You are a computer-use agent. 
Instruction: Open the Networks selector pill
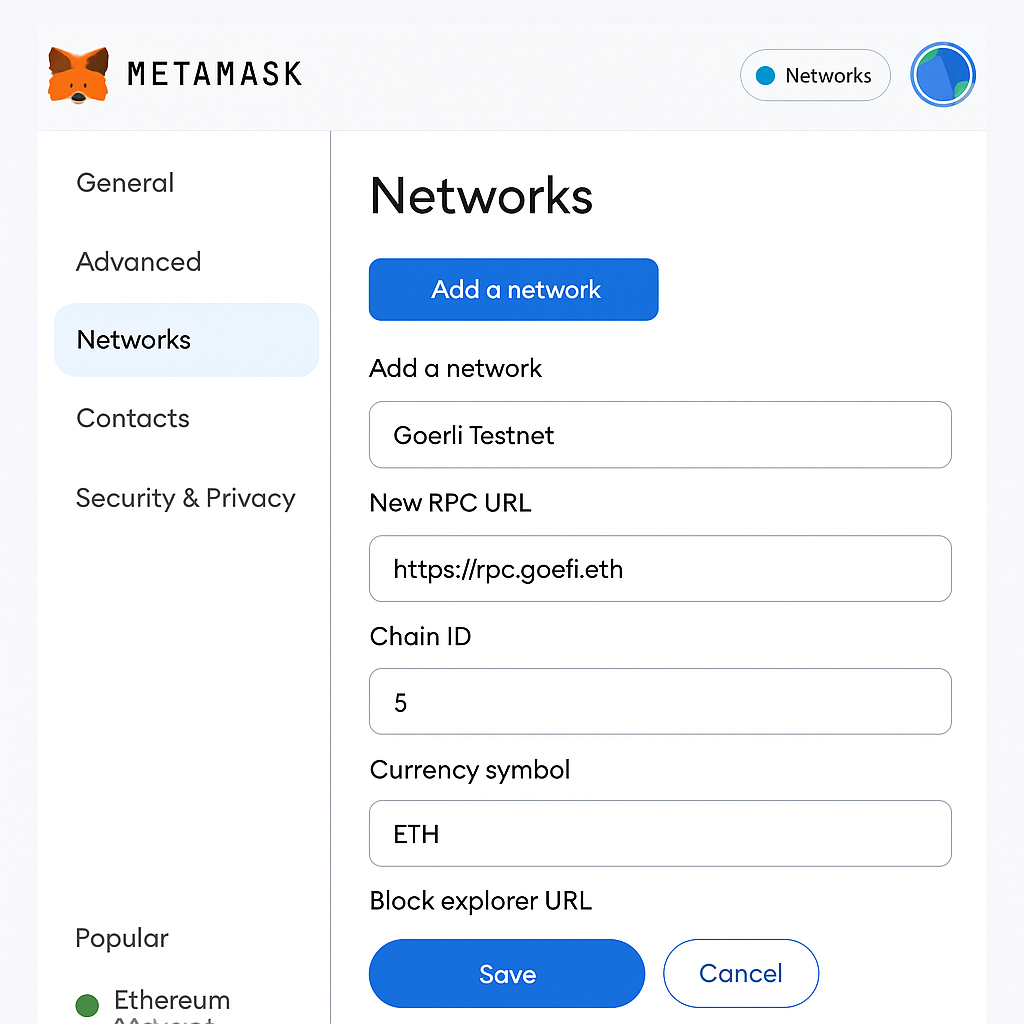815,75
